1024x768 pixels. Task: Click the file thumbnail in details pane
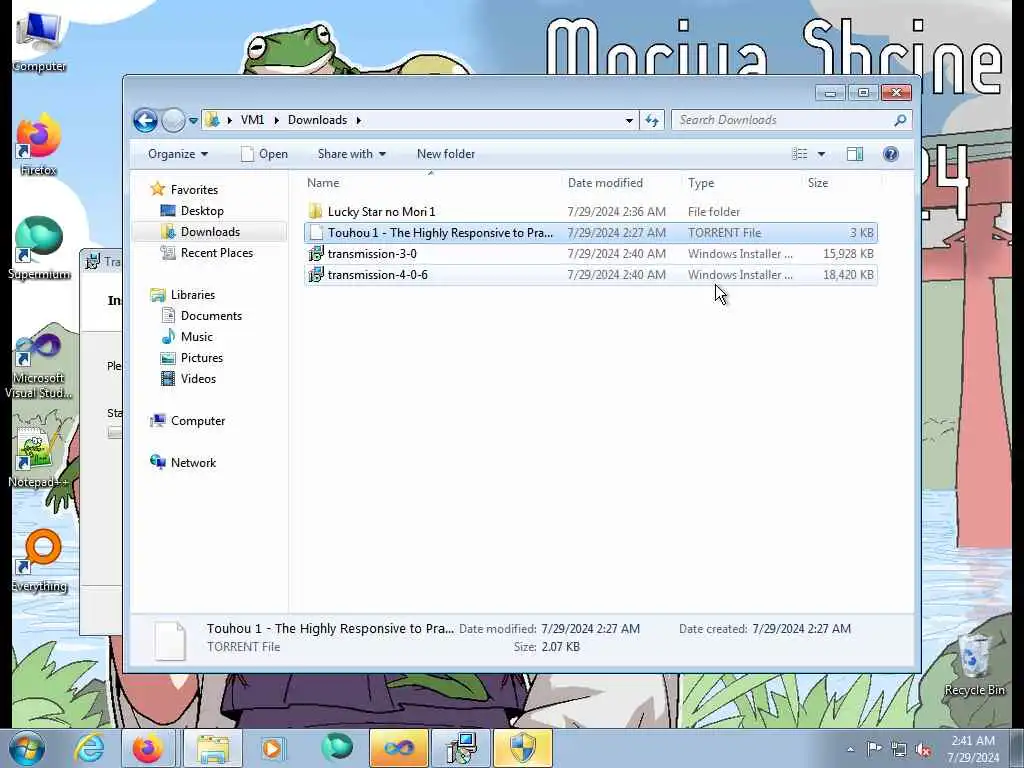[170, 639]
